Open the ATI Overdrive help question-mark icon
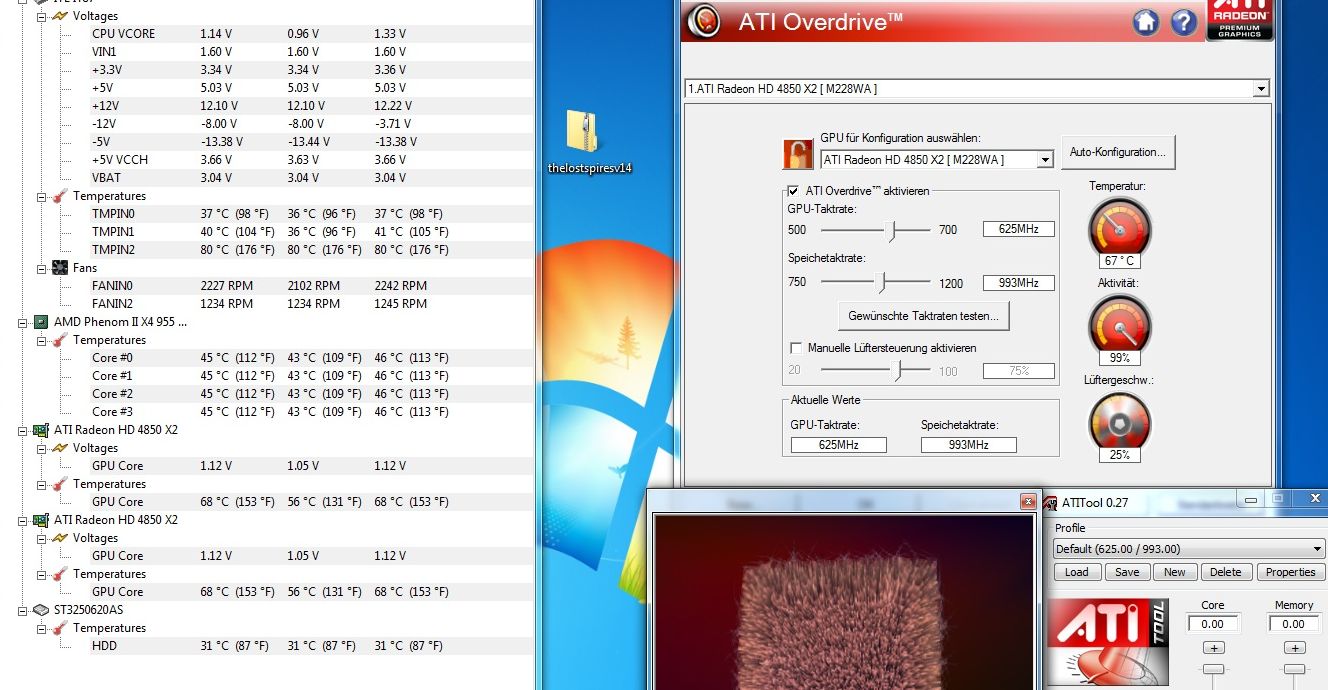Image resolution: width=1328 pixels, height=690 pixels. (1183, 22)
